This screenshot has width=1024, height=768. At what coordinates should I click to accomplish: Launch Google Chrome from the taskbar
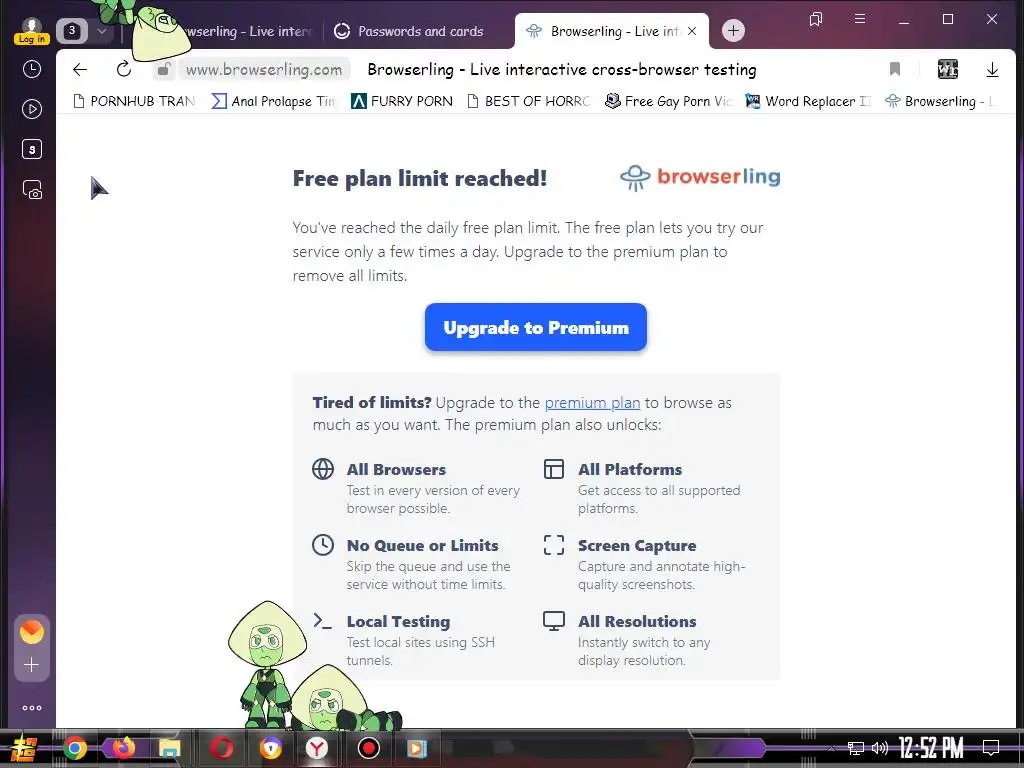pos(74,748)
